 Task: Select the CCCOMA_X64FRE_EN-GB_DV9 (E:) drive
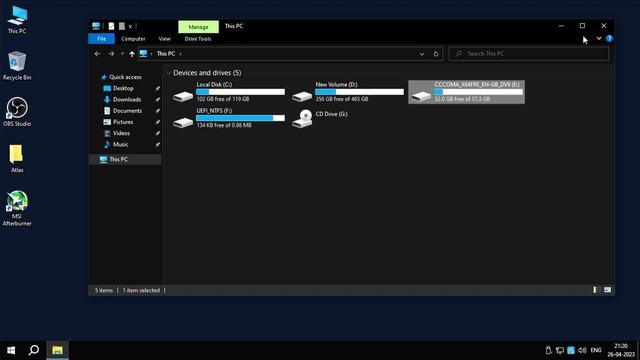[x=467, y=92]
